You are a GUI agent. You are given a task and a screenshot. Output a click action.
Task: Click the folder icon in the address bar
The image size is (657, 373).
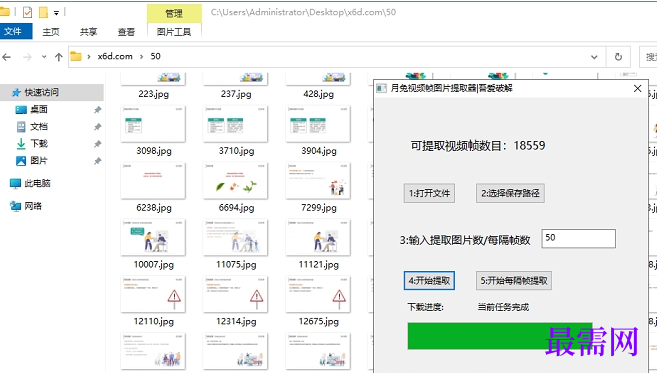pos(76,56)
